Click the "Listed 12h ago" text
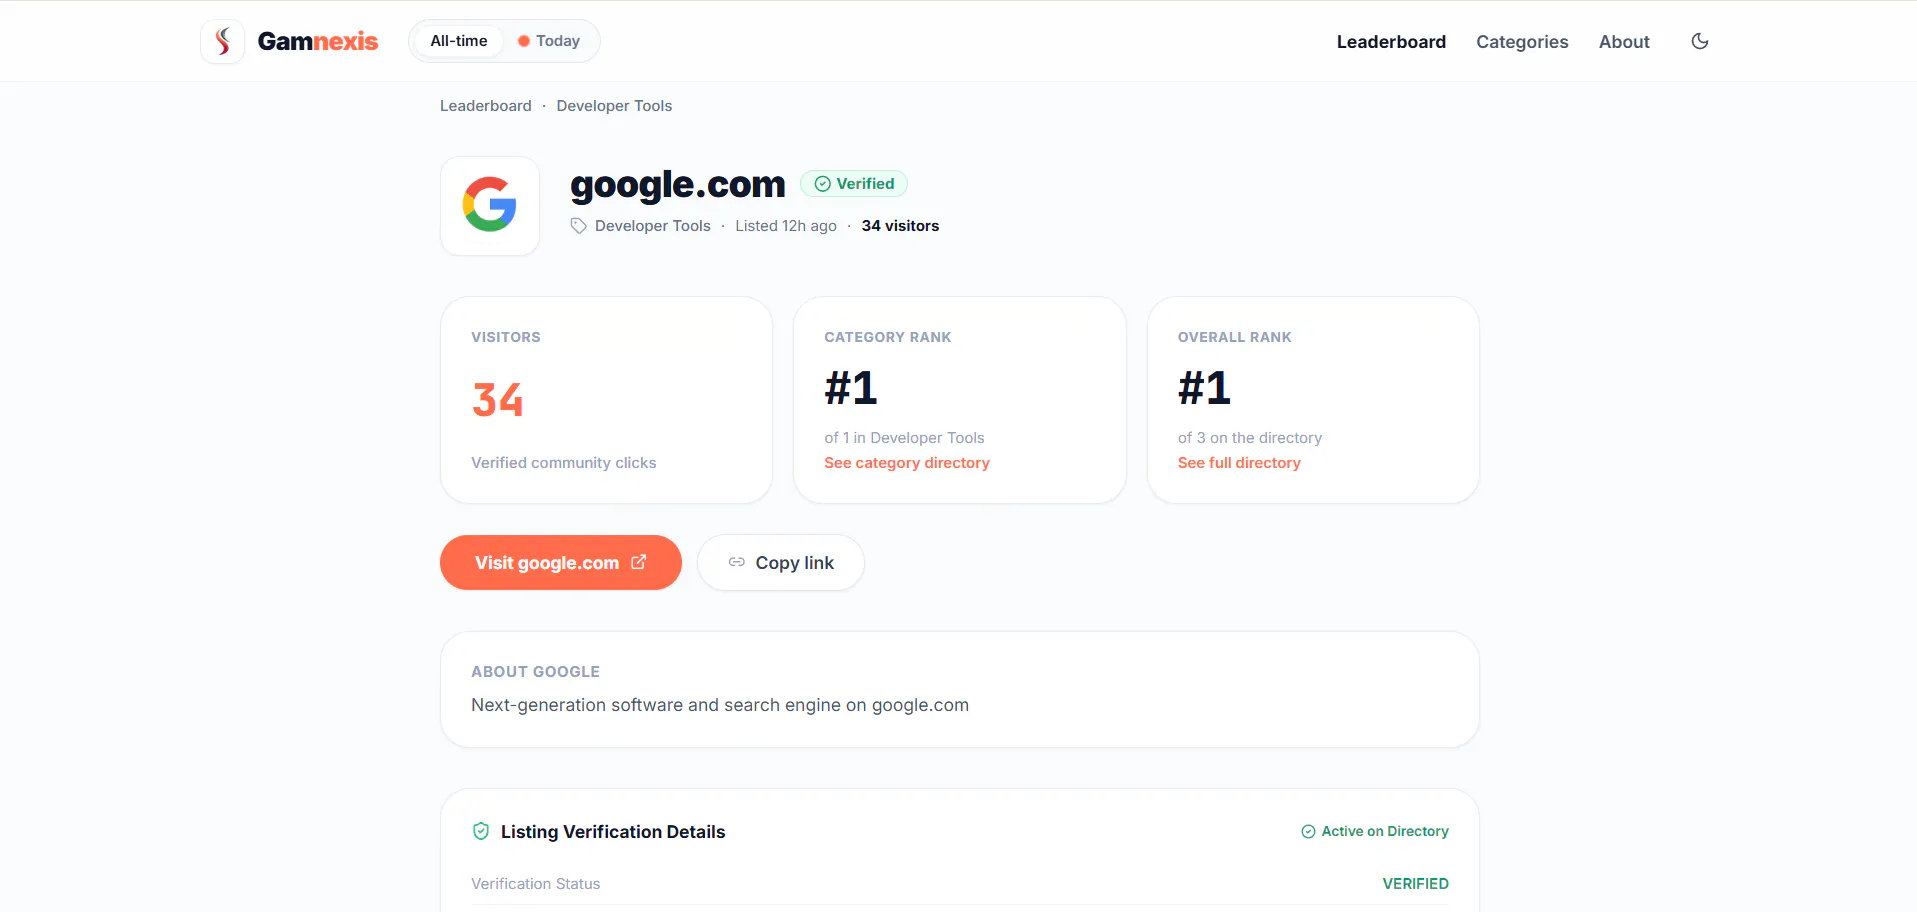1917x912 pixels. point(786,226)
